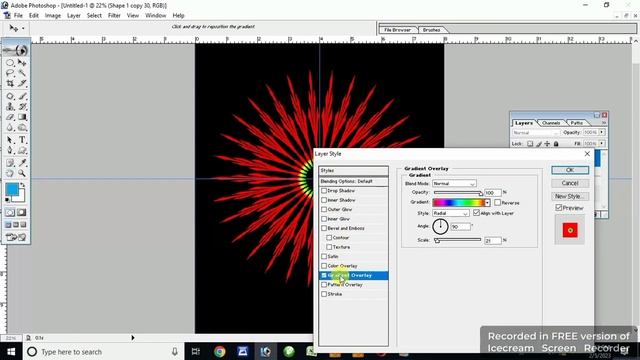
Task: Click the Opacity slider track
Action: tap(458, 192)
